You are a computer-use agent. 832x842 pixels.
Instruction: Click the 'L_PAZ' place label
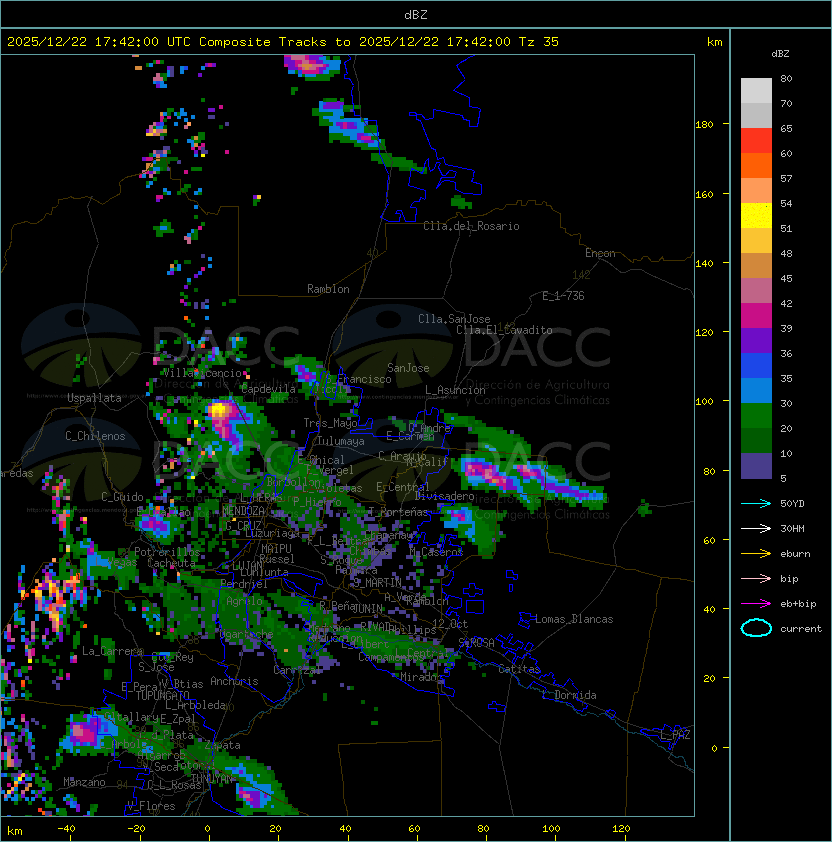pos(675,736)
